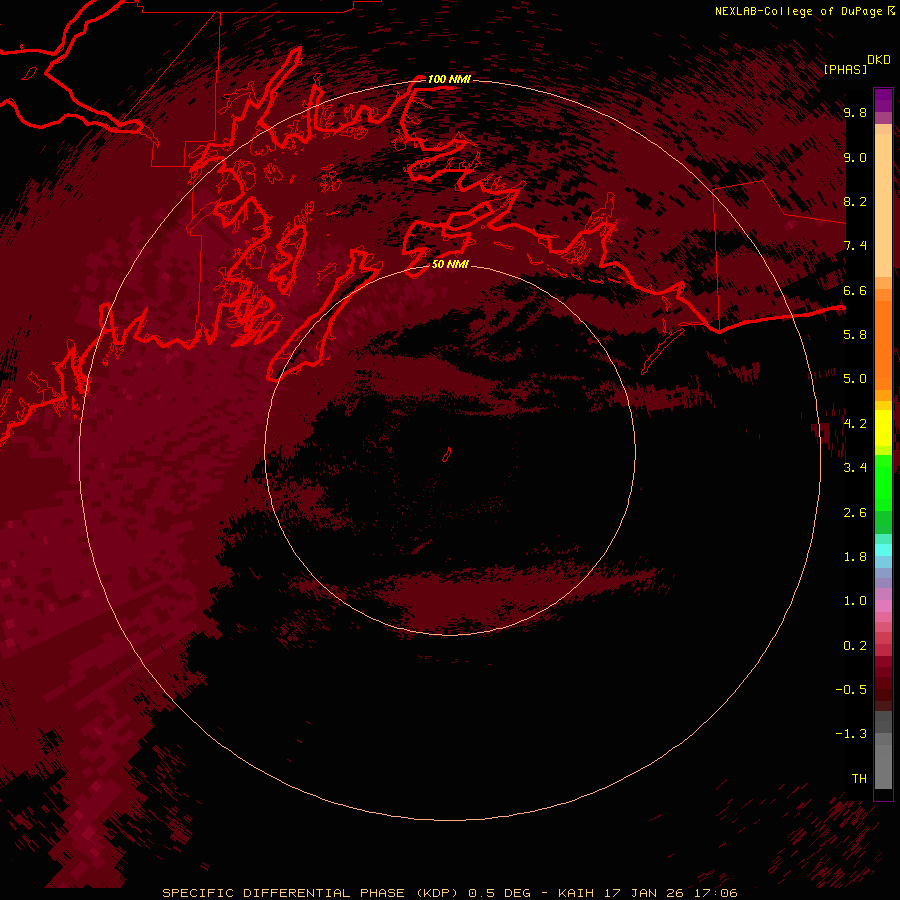
Task: Select the 0.2 scale value
Action: point(855,646)
